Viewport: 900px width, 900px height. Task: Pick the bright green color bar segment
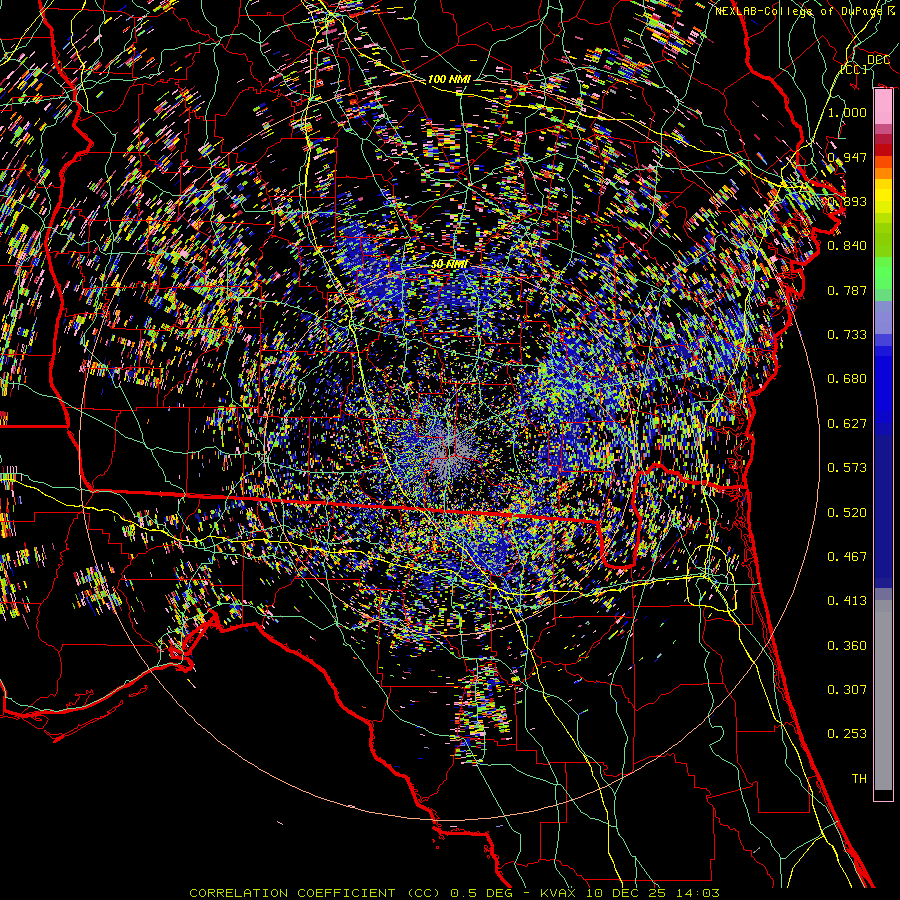[883, 273]
